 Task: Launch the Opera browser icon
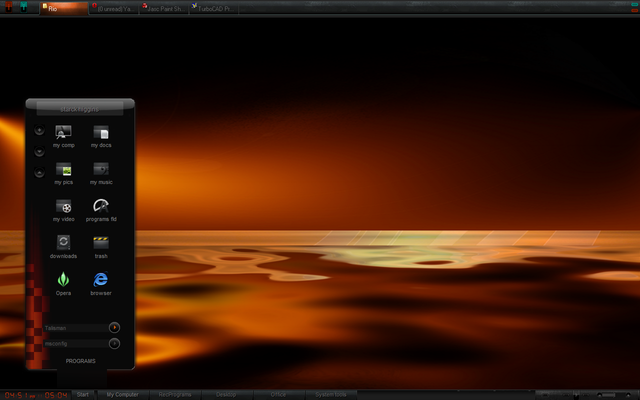click(x=63, y=280)
